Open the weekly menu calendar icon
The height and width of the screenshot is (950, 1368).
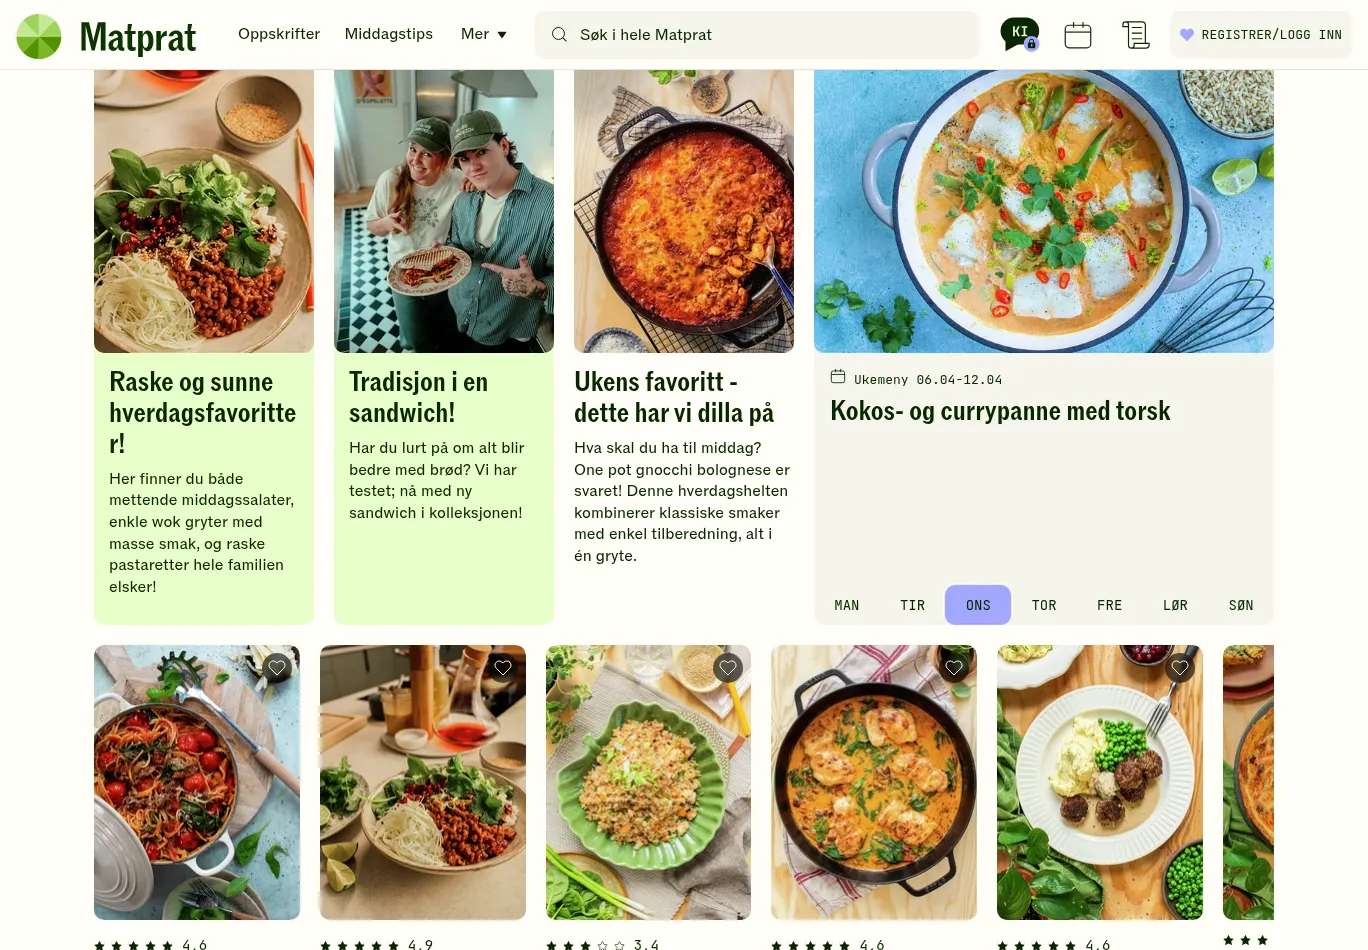[x=1077, y=35]
